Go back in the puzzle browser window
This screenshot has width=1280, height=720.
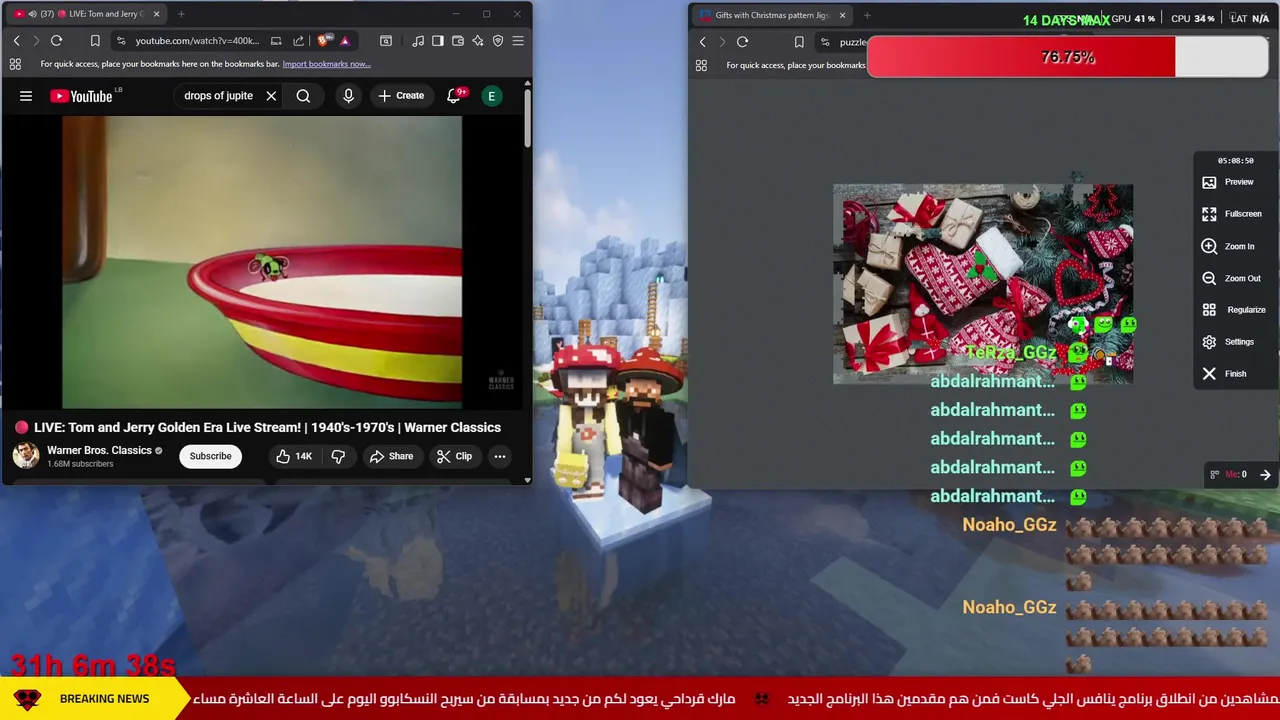click(702, 42)
